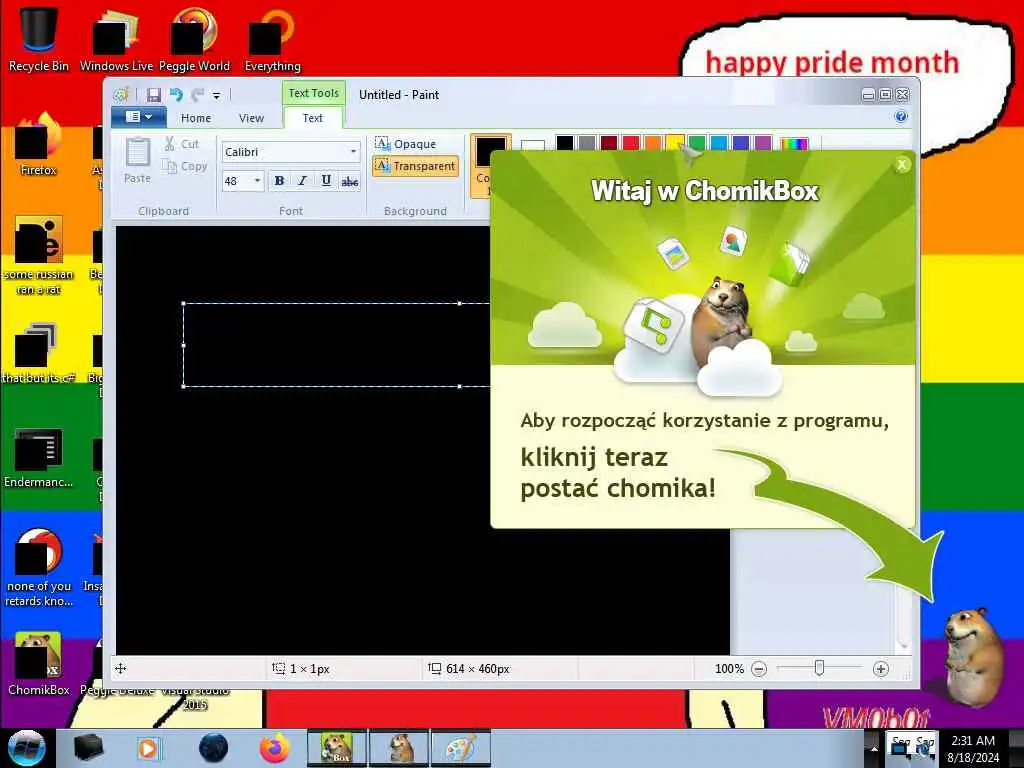Click the media player taskbar icon
The height and width of the screenshot is (768, 1024).
pos(148,748)
